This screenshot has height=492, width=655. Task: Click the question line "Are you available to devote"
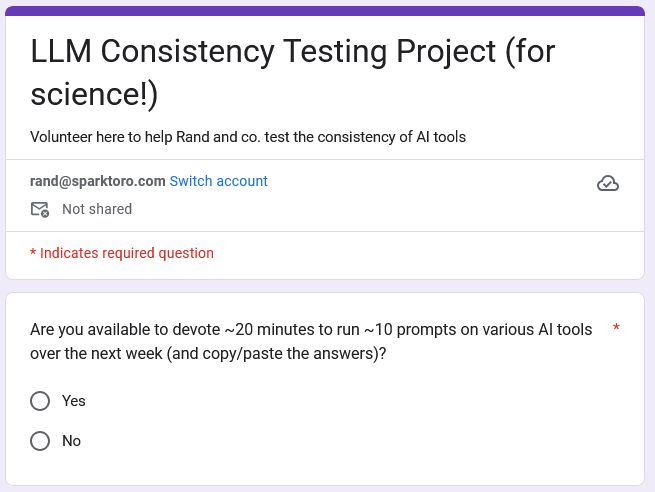(311, 330)
